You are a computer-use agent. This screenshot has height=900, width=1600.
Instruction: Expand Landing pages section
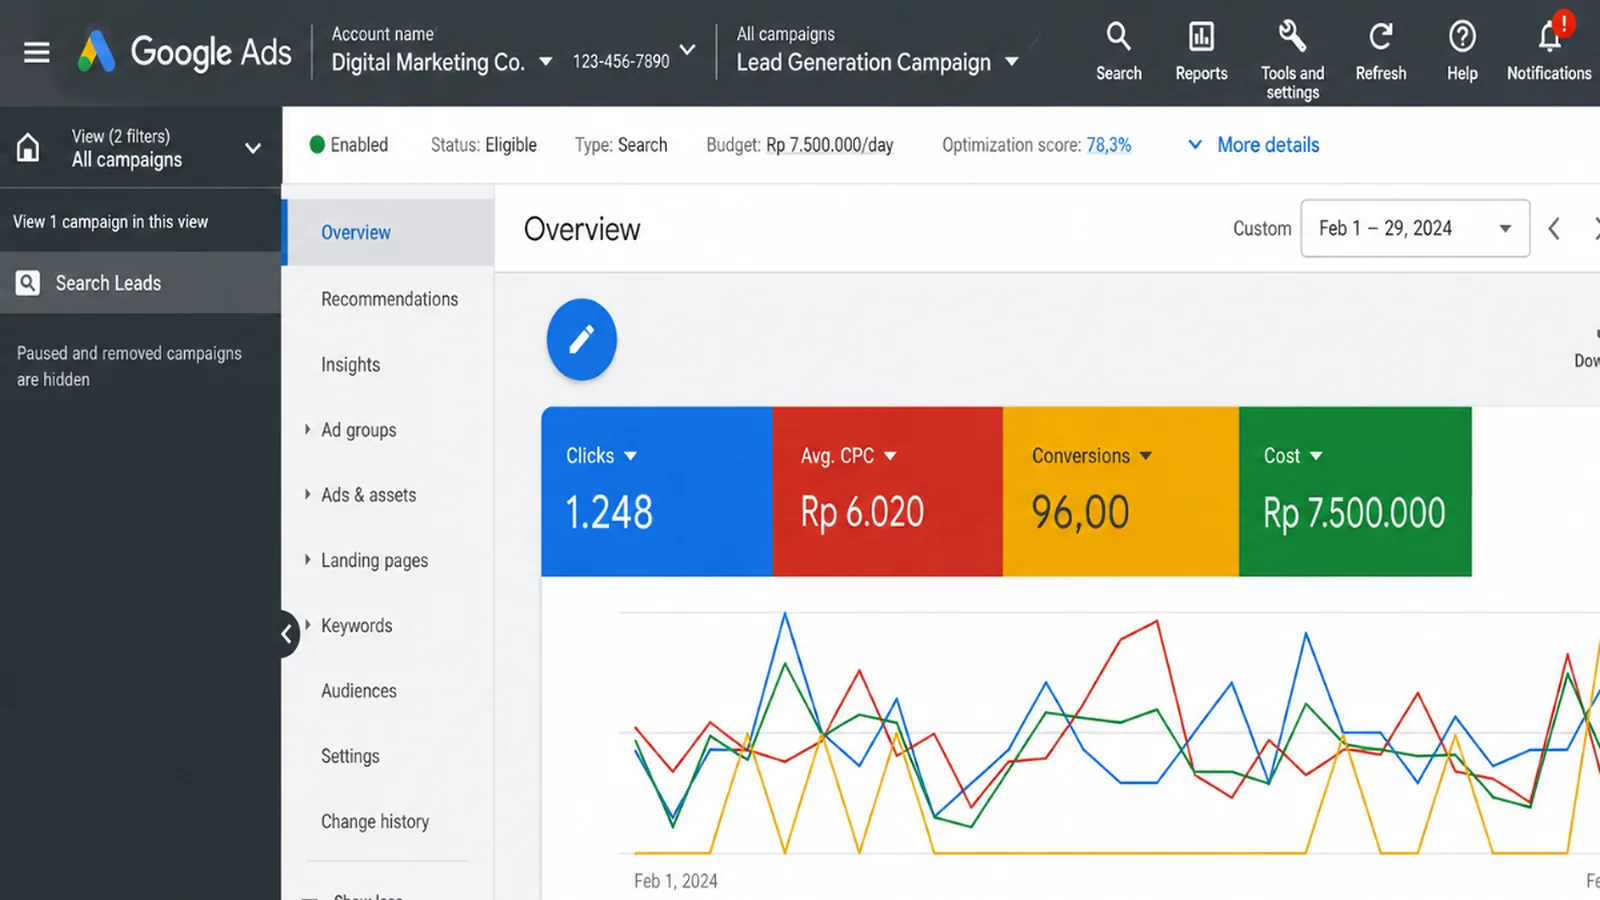pos(307,559)
